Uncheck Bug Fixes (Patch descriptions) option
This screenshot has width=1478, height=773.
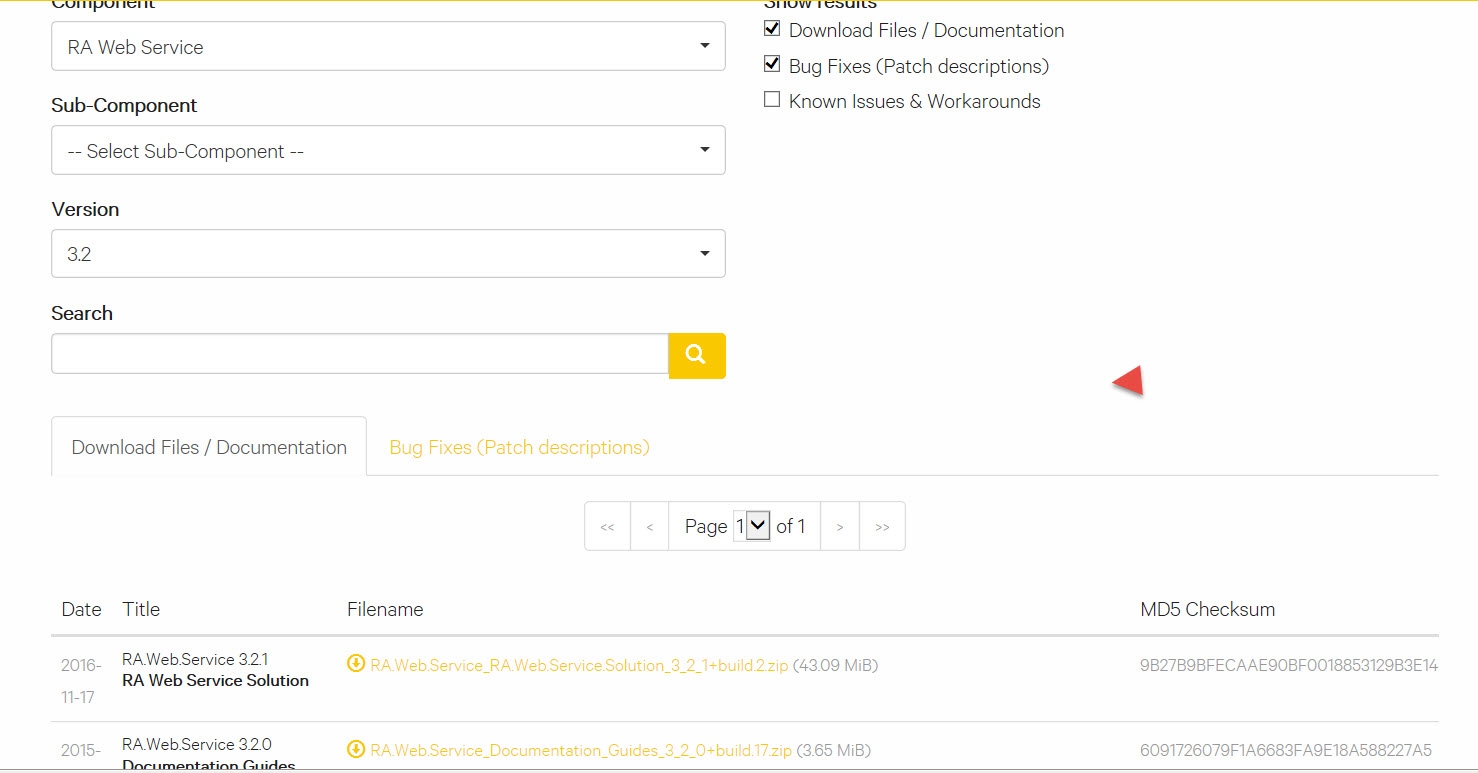[771, 63]
